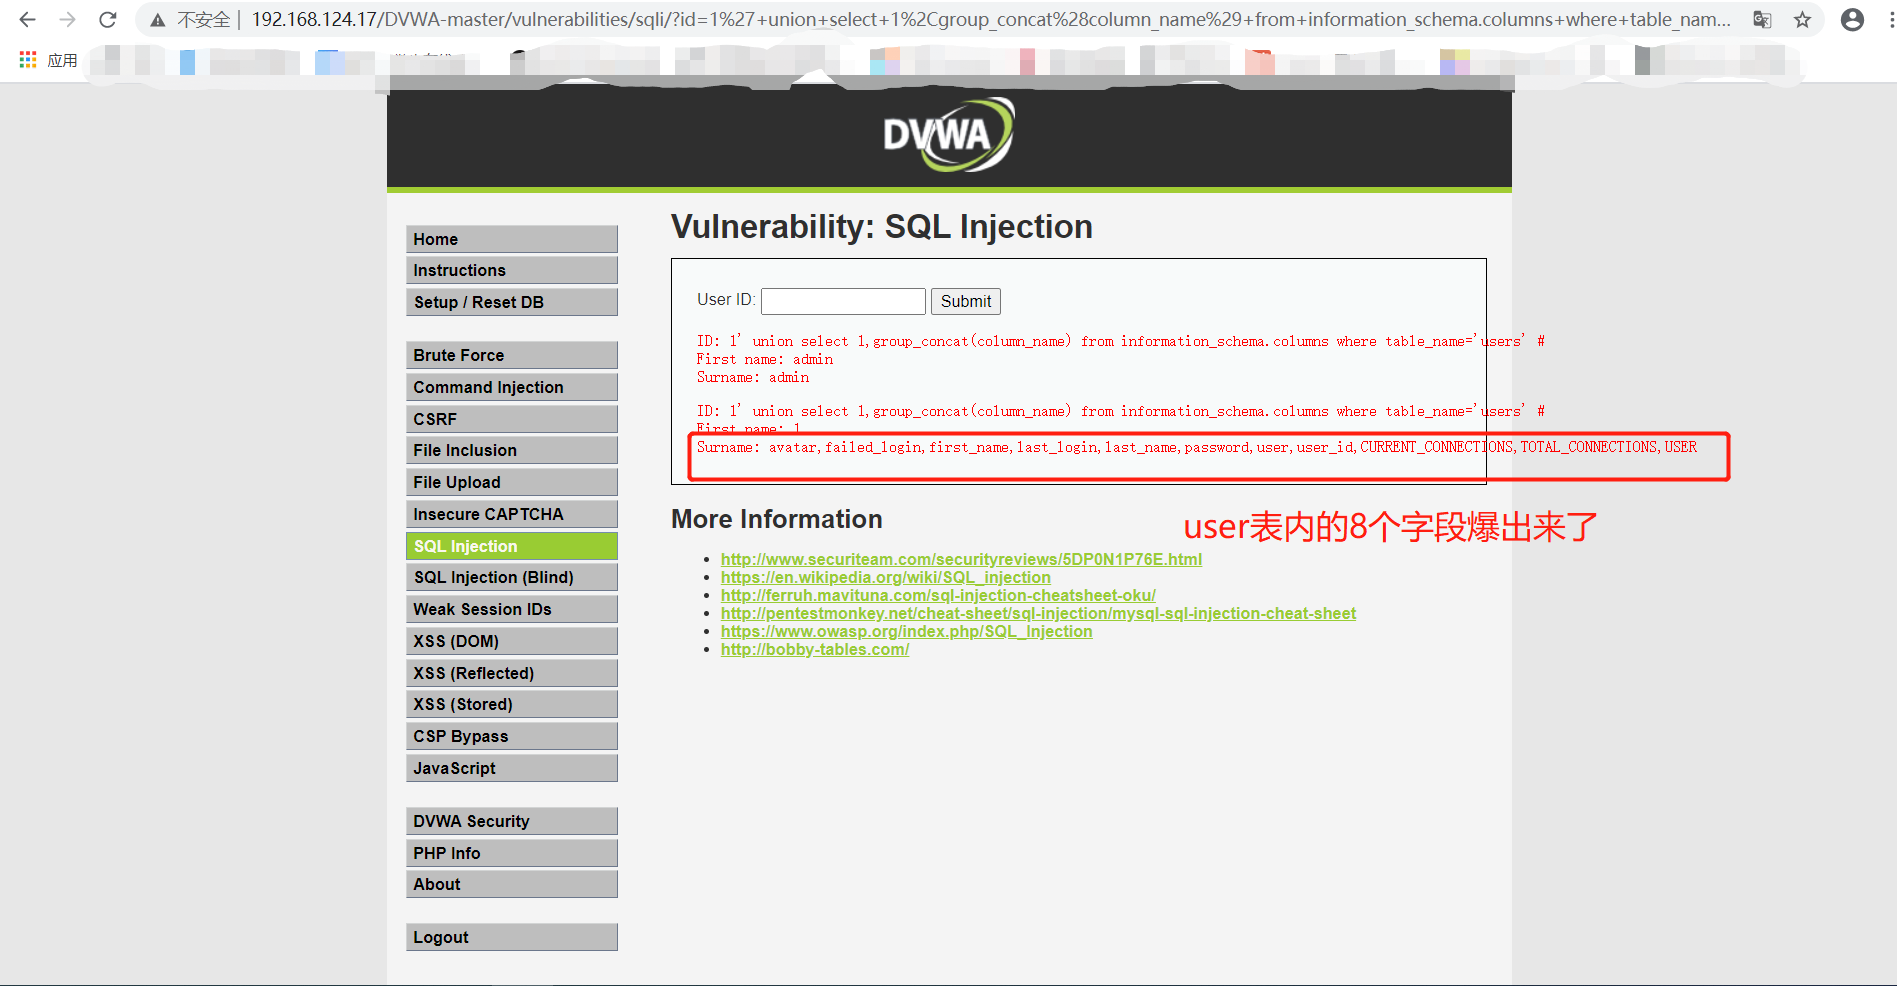Open pentestmonkey MySQL cheat-sheet link
Image resolution: width=1897 pixels, height=986 pixels.
coord(1038,613)
